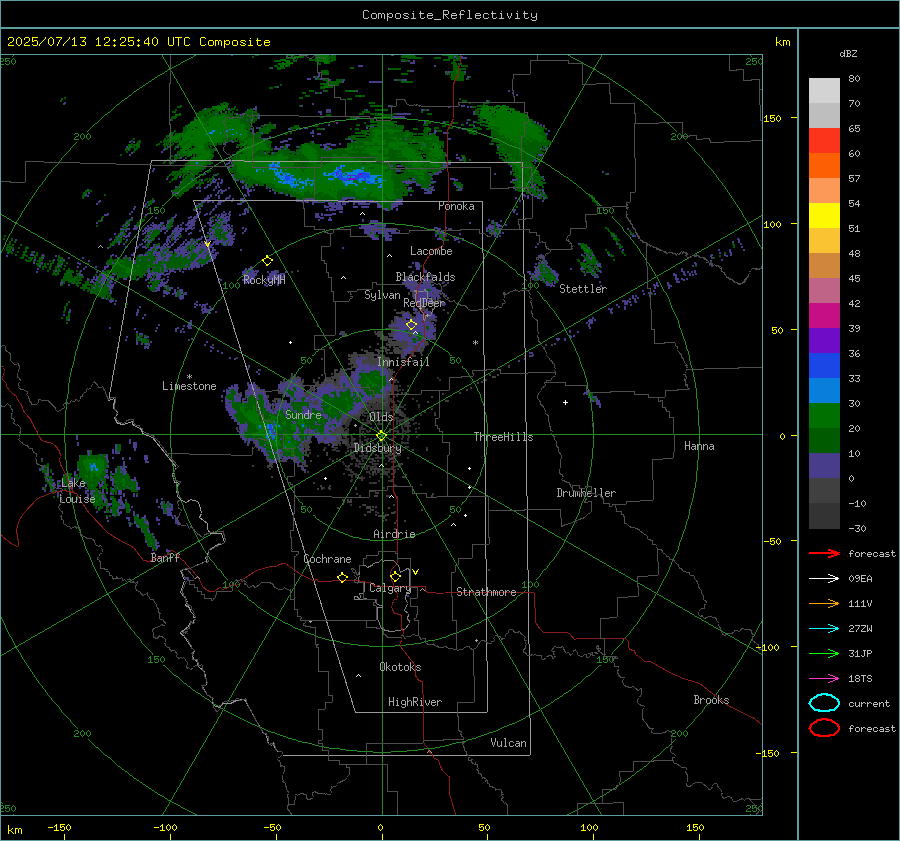Pick the pink 42-45 dBZ color swatch
This screenshot has height=841, width=900.
pos(824,290)
